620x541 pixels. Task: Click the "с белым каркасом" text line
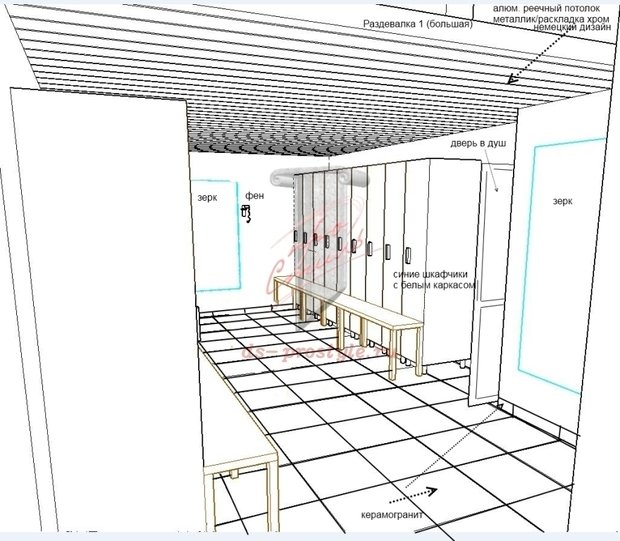coord(434,285)
